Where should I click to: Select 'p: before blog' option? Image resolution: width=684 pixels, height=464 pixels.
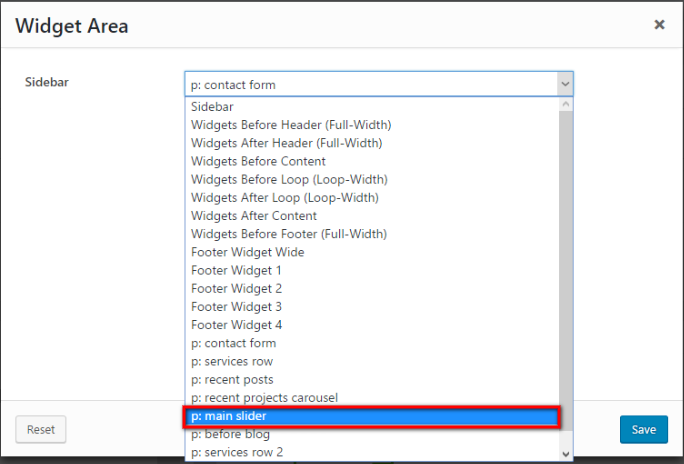pos(231,434)
